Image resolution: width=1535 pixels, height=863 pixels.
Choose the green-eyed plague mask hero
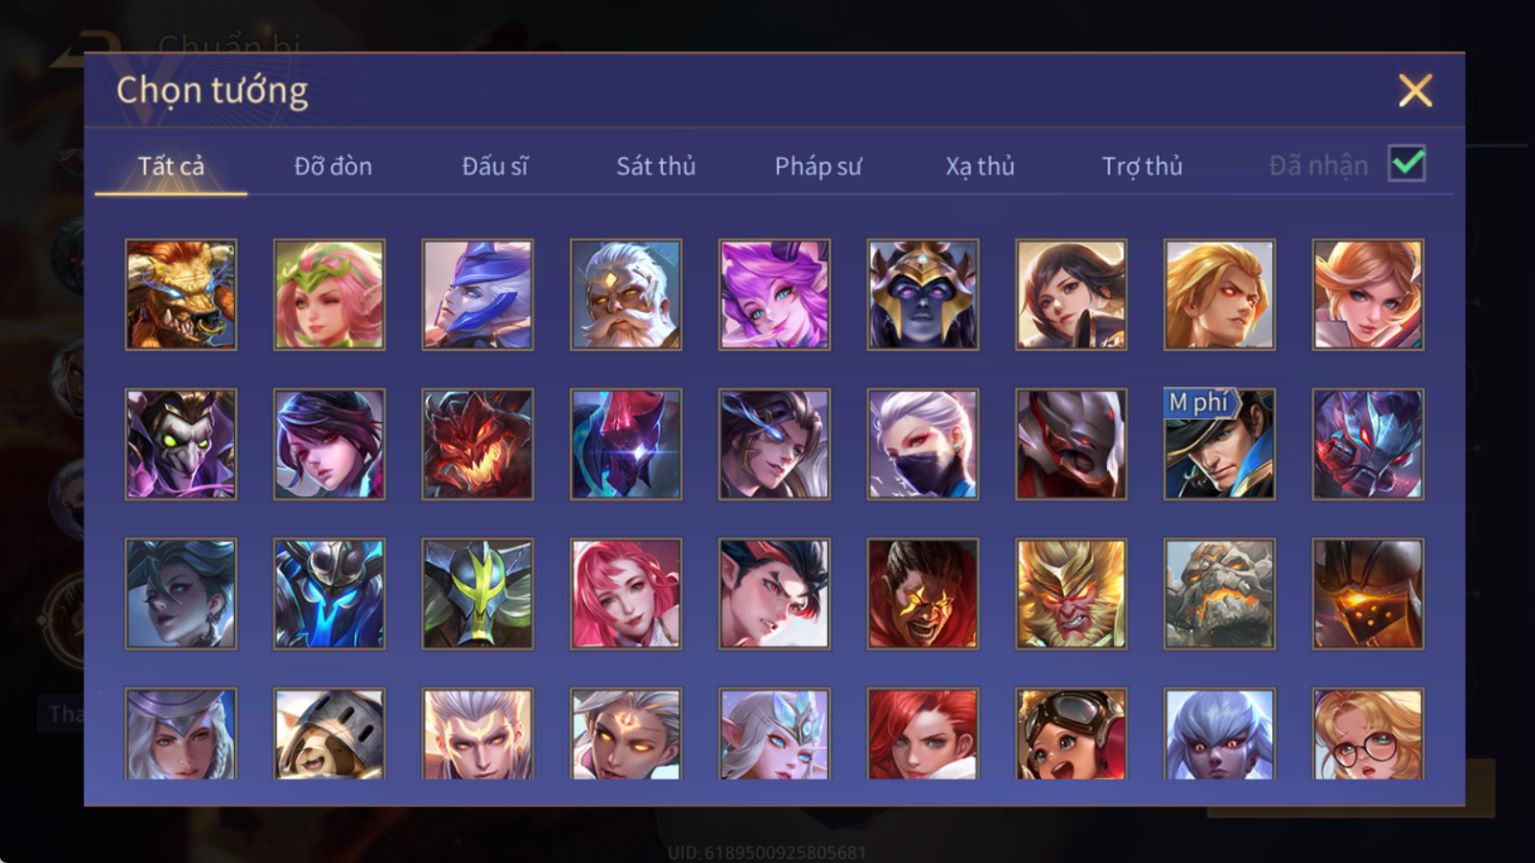point(181,444)
